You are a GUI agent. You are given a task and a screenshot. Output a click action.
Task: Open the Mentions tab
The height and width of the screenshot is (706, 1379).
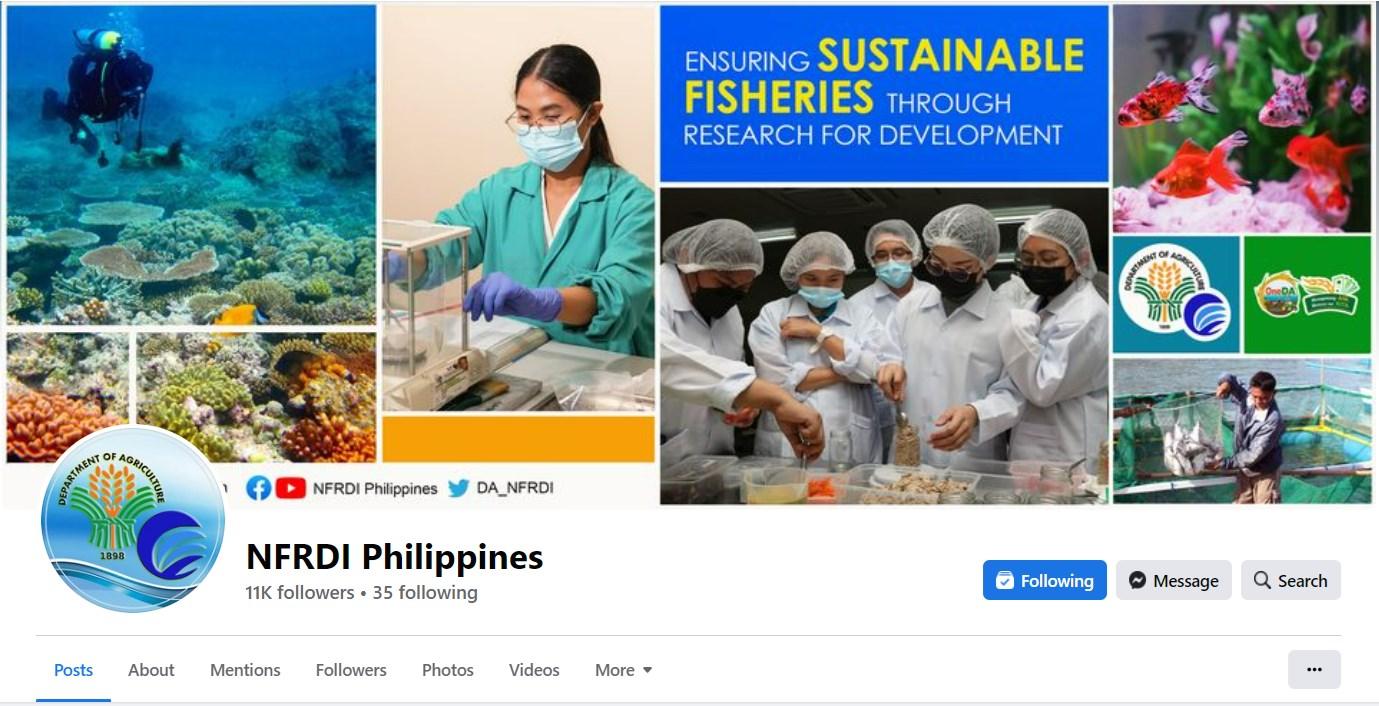[x=245, y=670]
